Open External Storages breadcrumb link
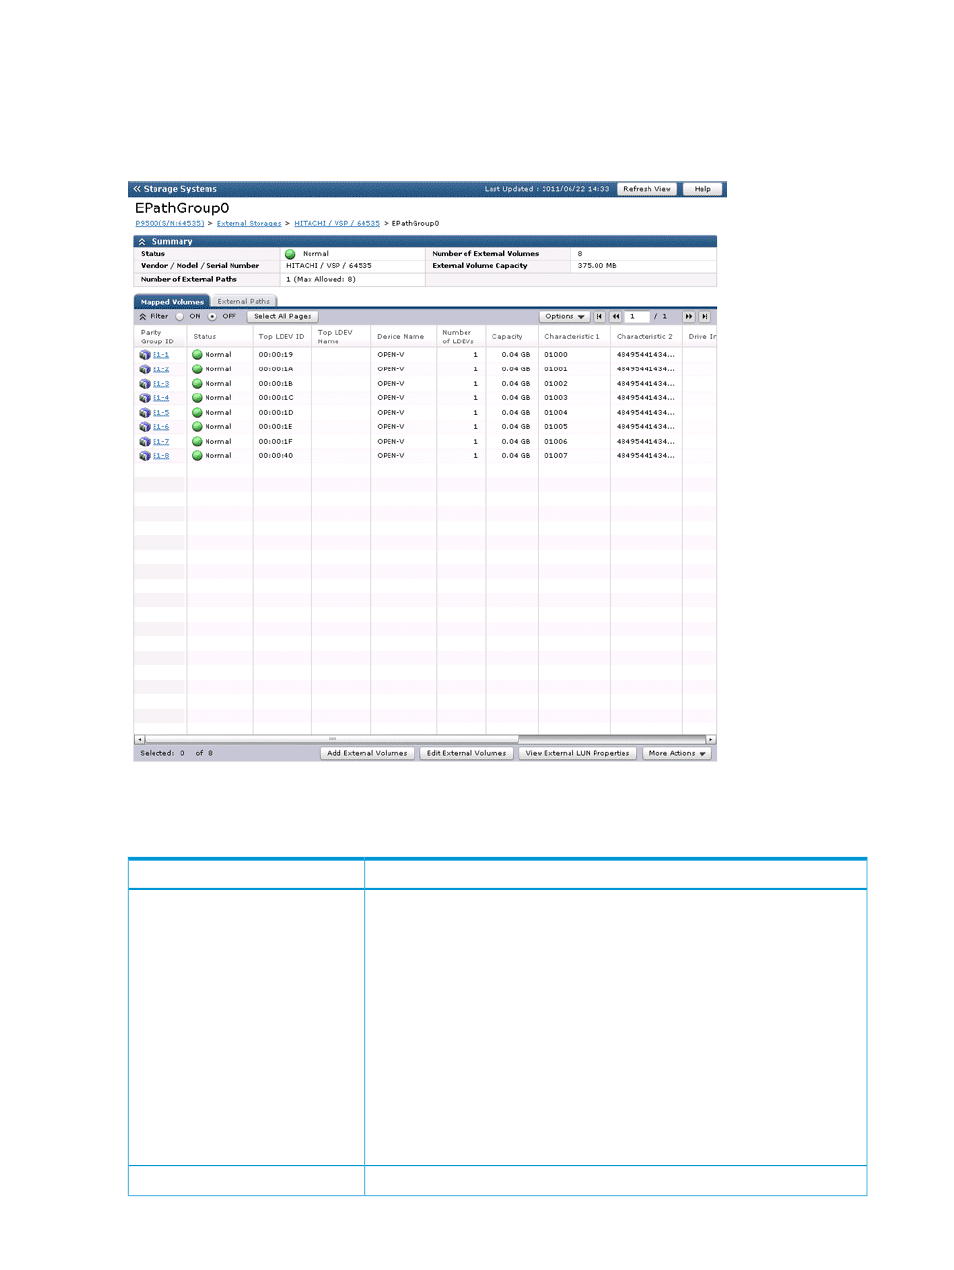Image resolution: width=954 pixels, height=1270 pixels. [x=249, y=224]
